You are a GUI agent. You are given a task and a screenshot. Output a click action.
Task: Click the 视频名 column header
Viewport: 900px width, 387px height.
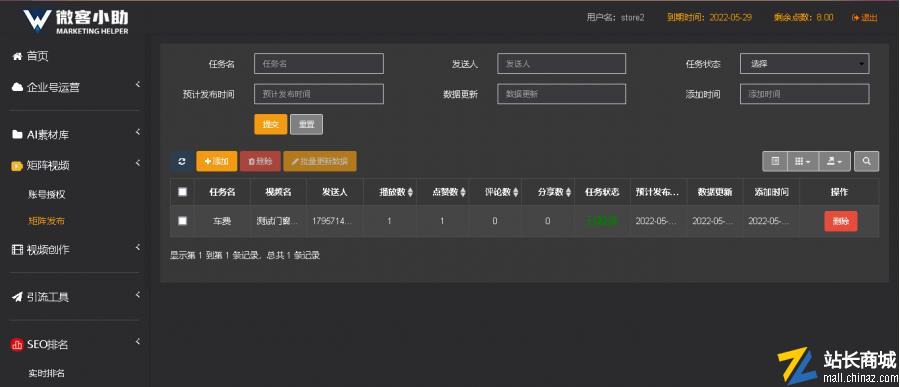click(x=278, y=192)
